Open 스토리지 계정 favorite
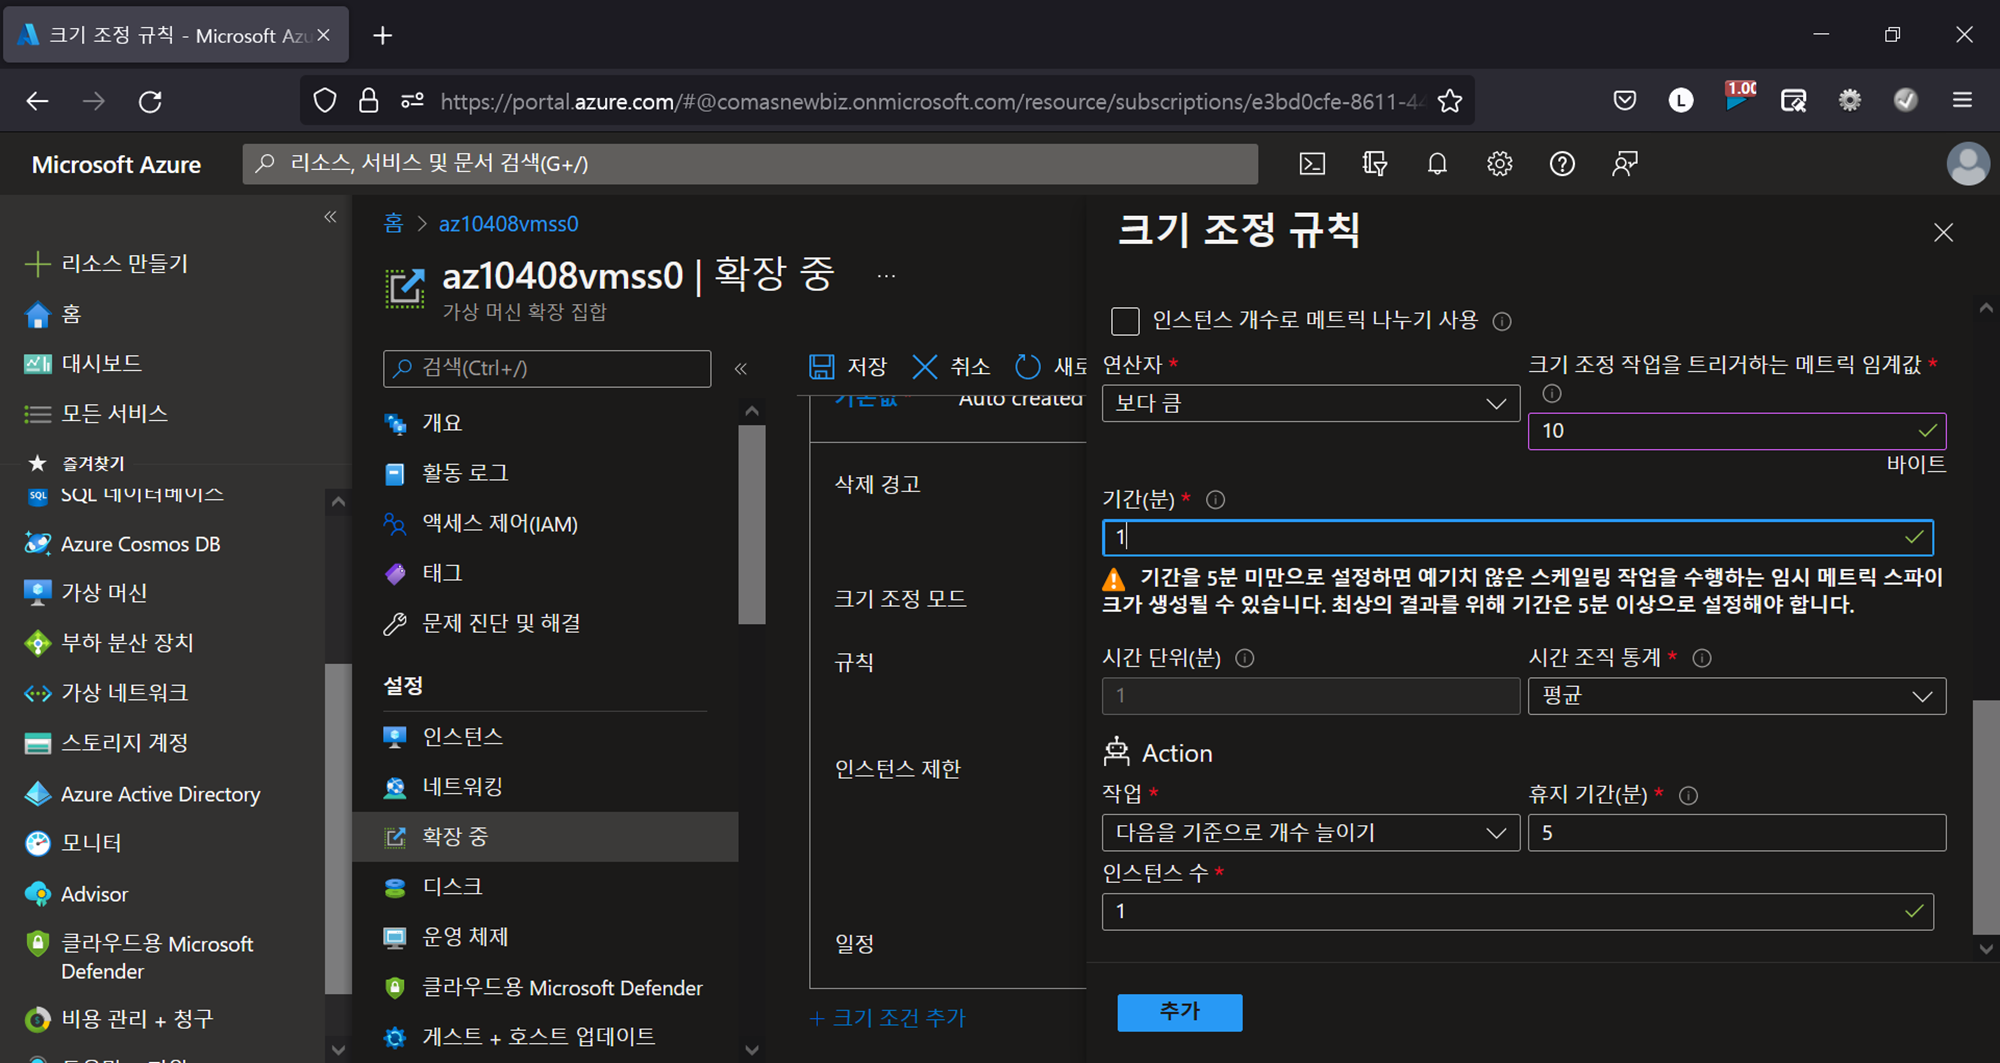The height and width of the screenshot is (1063, 2000). tap(106, 743)
